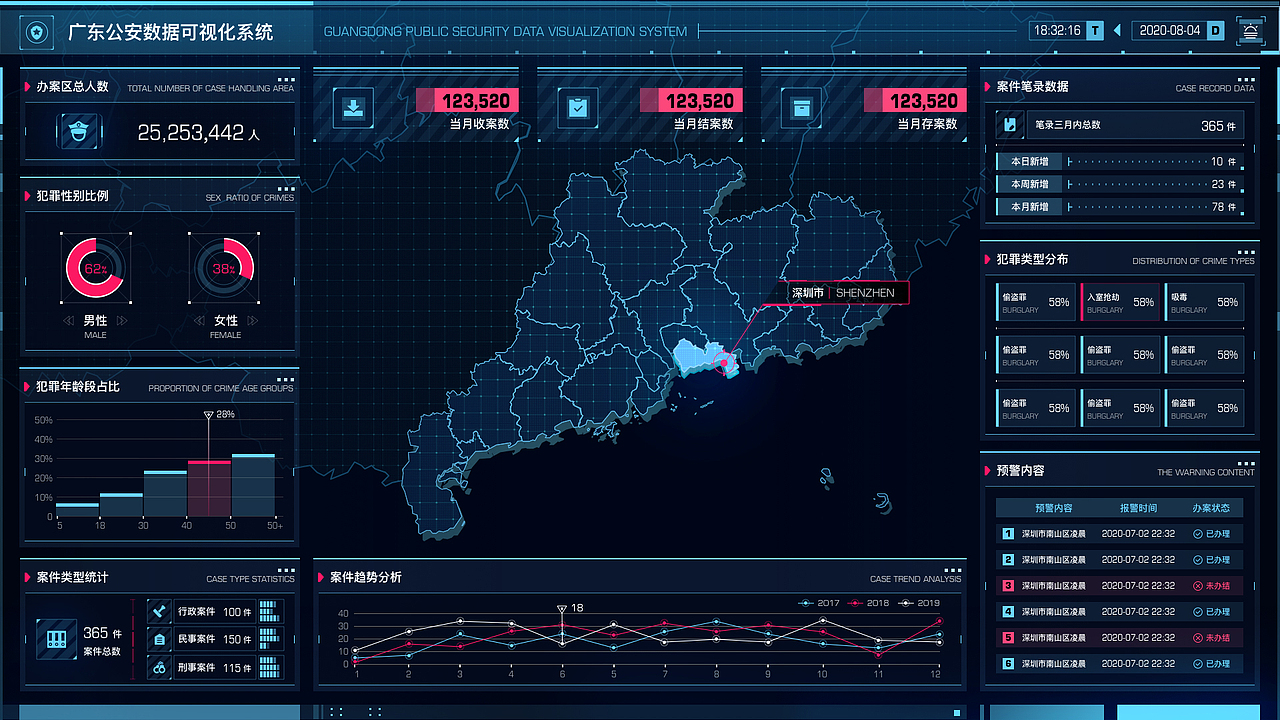Viewport: 1280px width, 720px height.
Task: Click the mini bar gauge beside 民事案件 150件
Action: [x=271, y=639]
